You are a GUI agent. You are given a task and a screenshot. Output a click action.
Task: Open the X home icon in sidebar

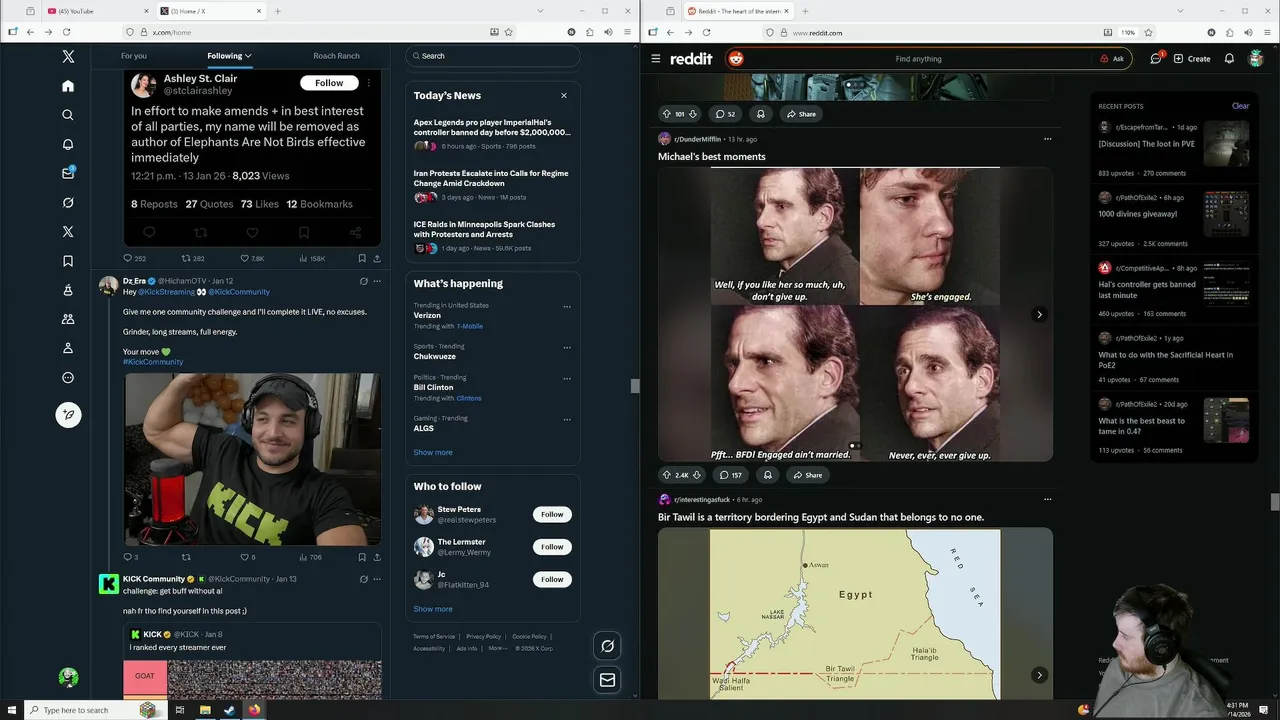click(68, 86)
